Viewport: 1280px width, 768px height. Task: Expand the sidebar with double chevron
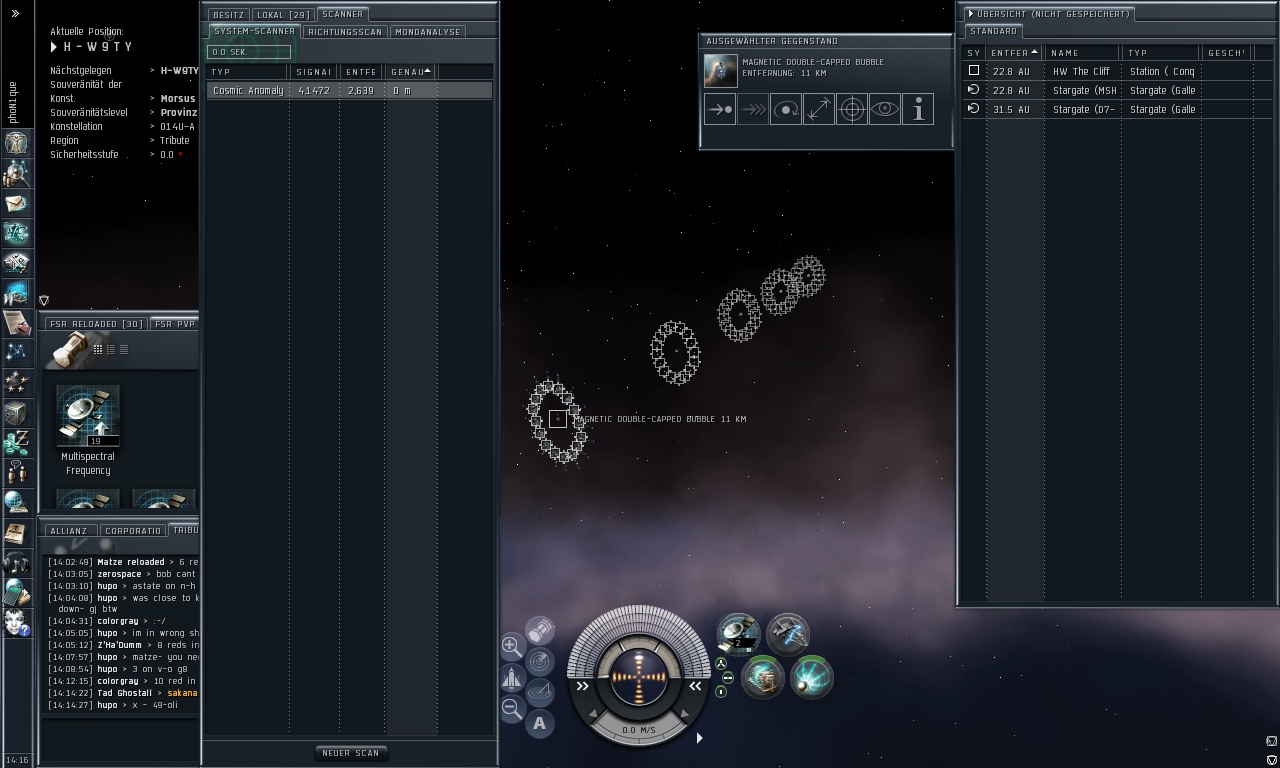point(15,14)
